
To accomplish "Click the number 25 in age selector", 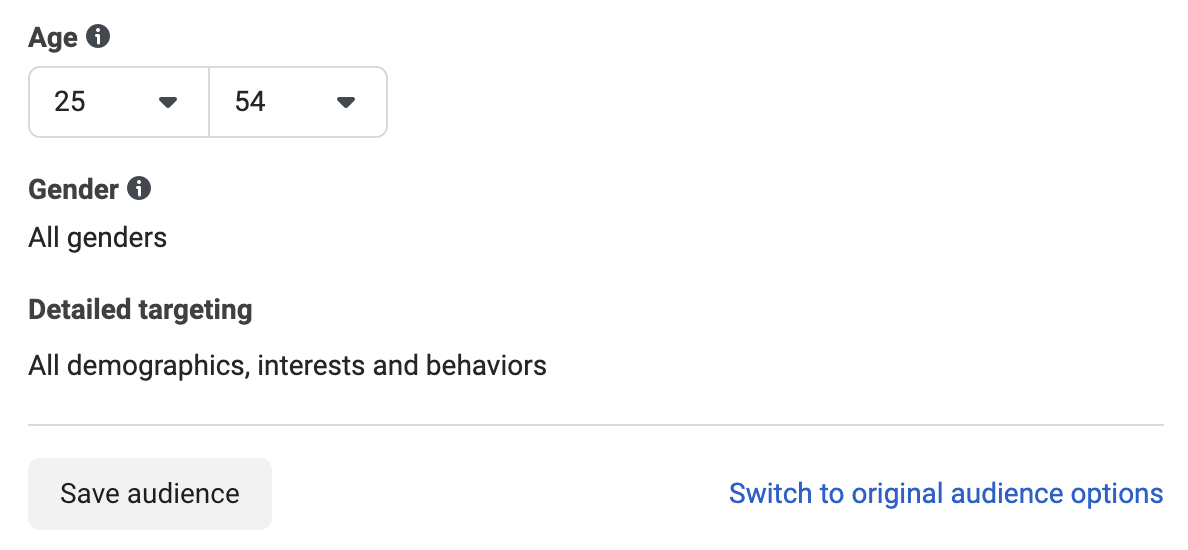I will [x=70, y=102].
